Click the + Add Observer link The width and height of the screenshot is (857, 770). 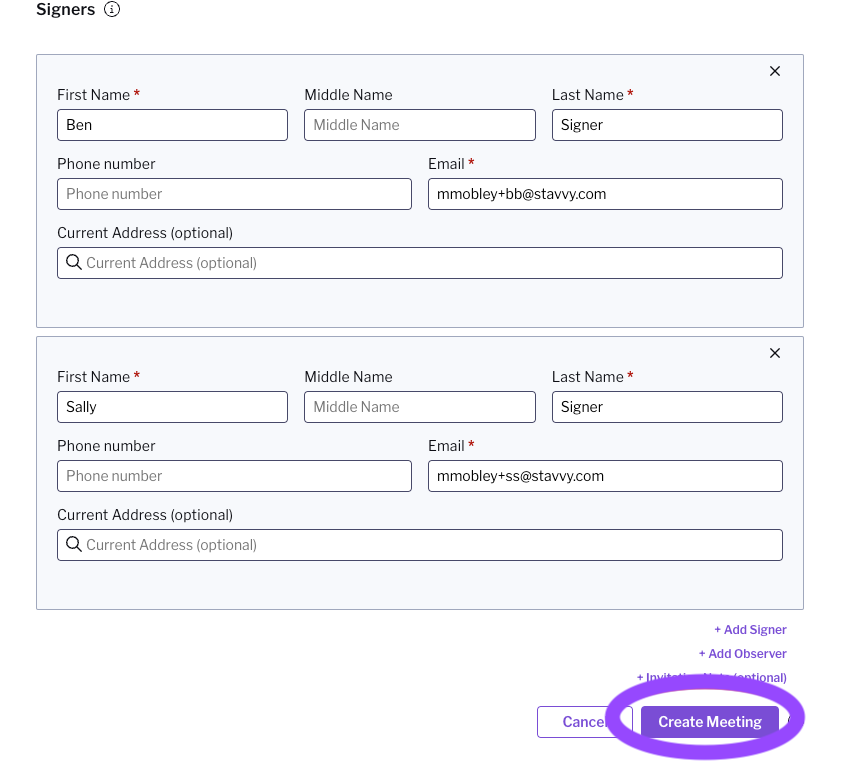point(742,654)
